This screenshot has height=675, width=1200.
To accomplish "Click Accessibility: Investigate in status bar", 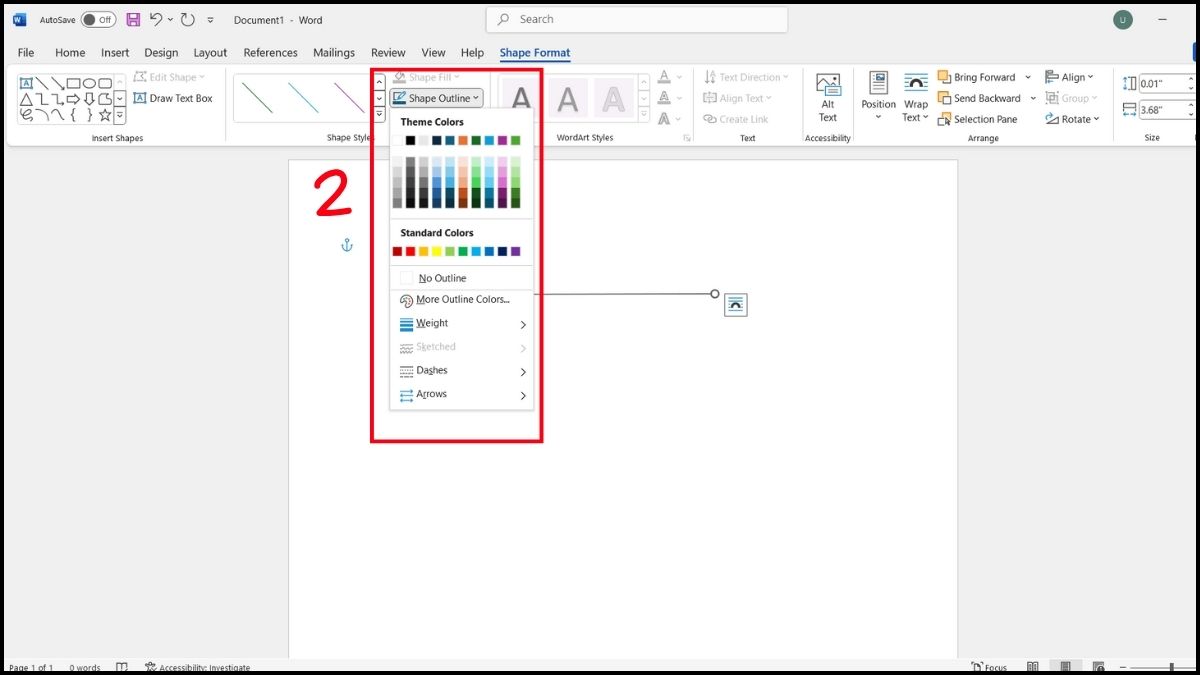I will point(197,667).
